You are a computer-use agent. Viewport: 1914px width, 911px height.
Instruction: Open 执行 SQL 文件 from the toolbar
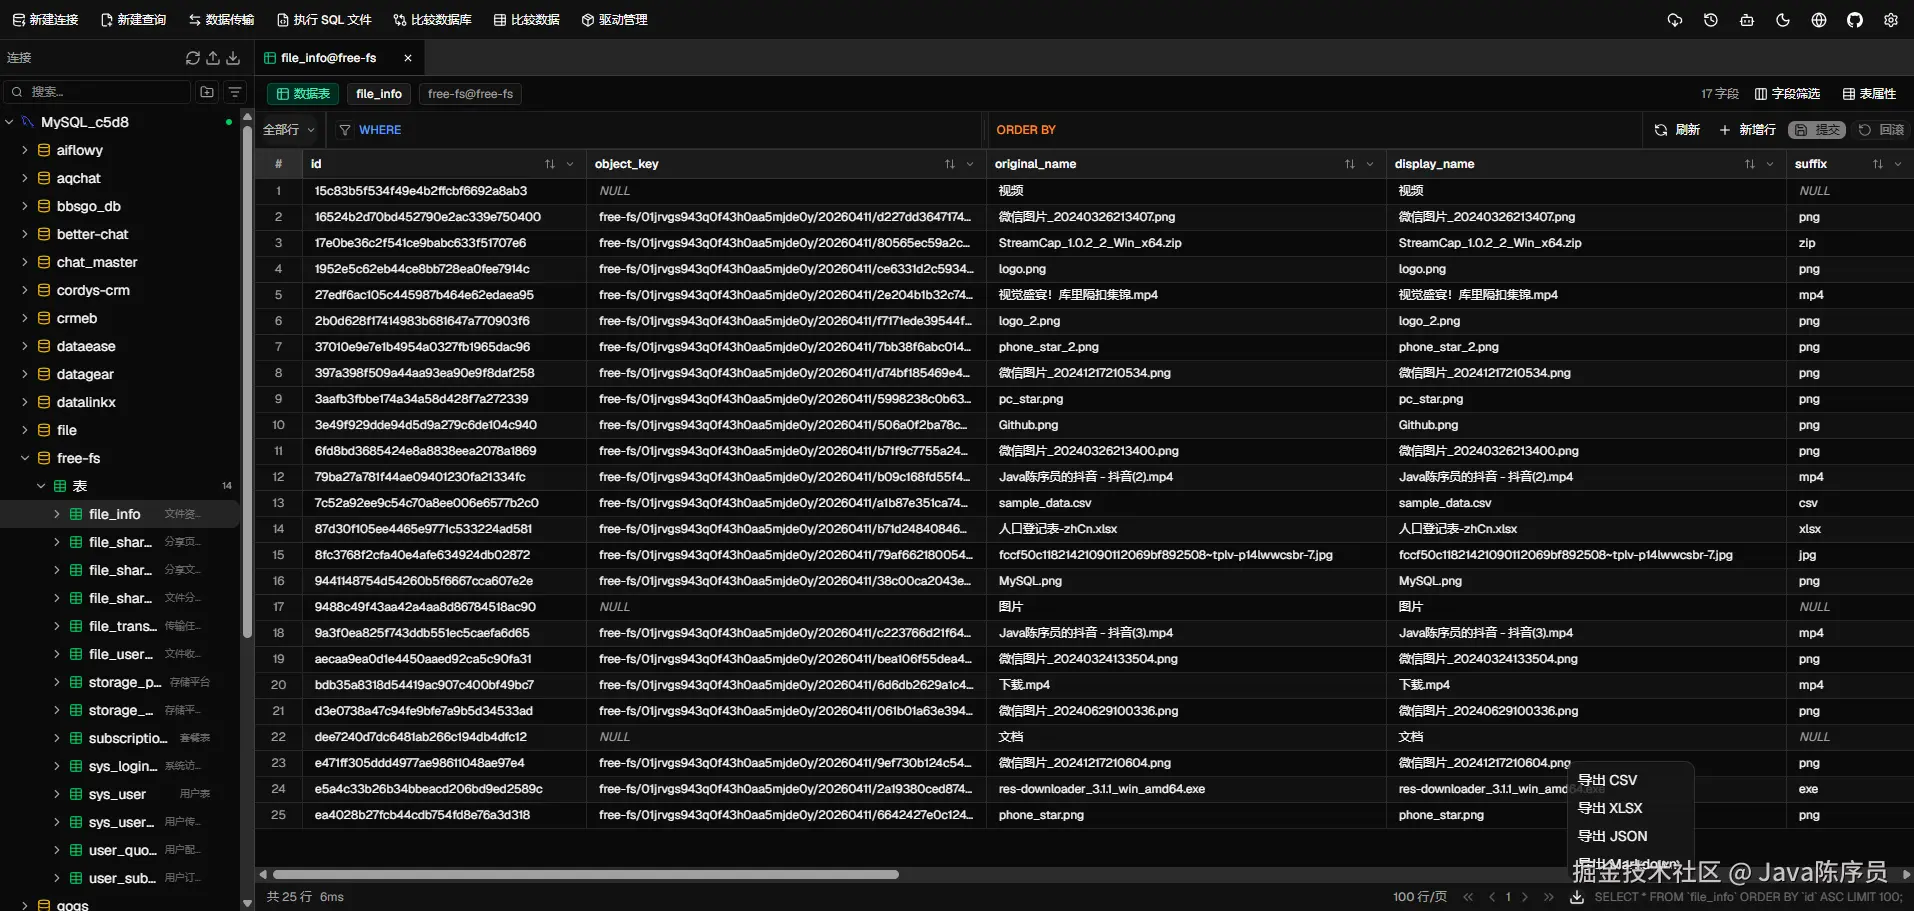324,20
